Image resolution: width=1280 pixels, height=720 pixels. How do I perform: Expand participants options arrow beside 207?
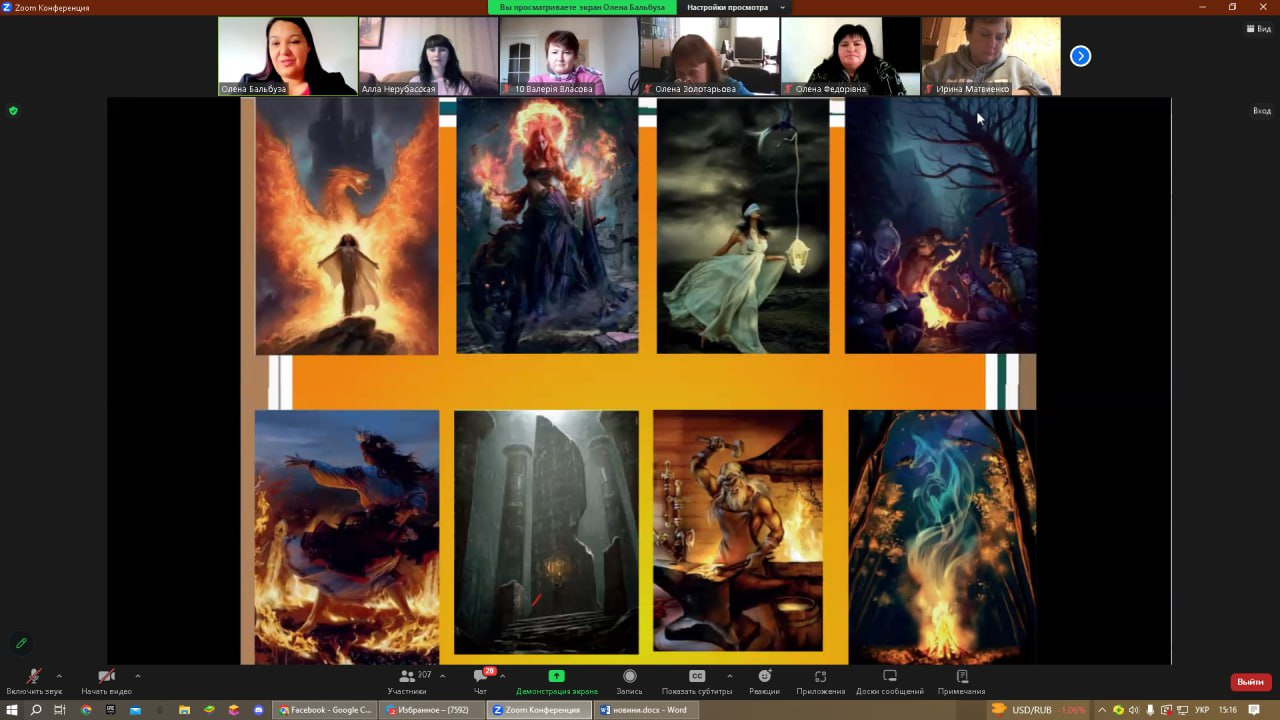click(442, 676)
